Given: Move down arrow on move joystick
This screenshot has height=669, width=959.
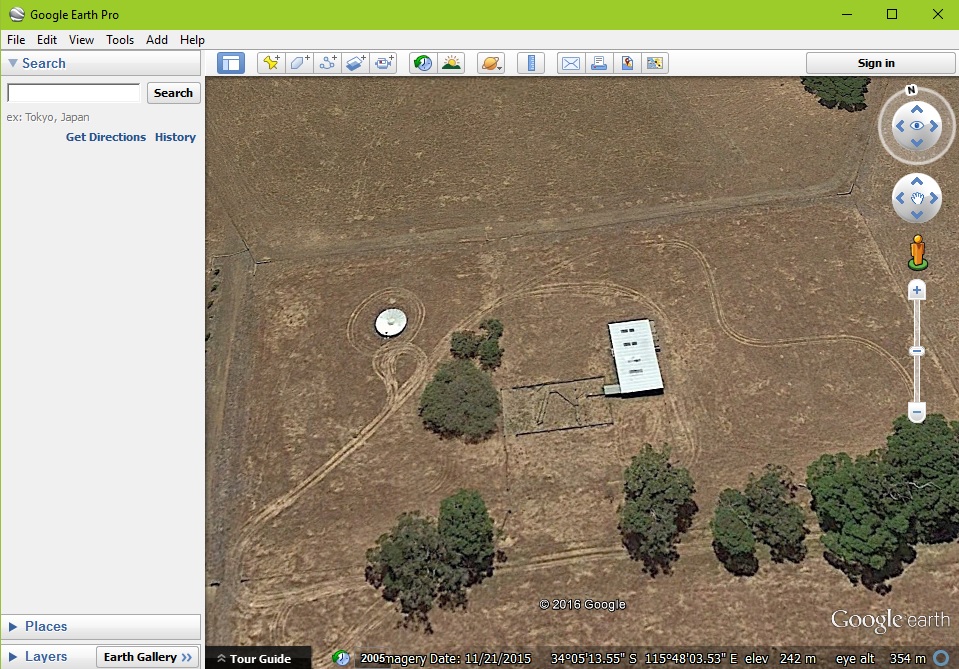Looking at the screenshot, I should click(917, 215).
